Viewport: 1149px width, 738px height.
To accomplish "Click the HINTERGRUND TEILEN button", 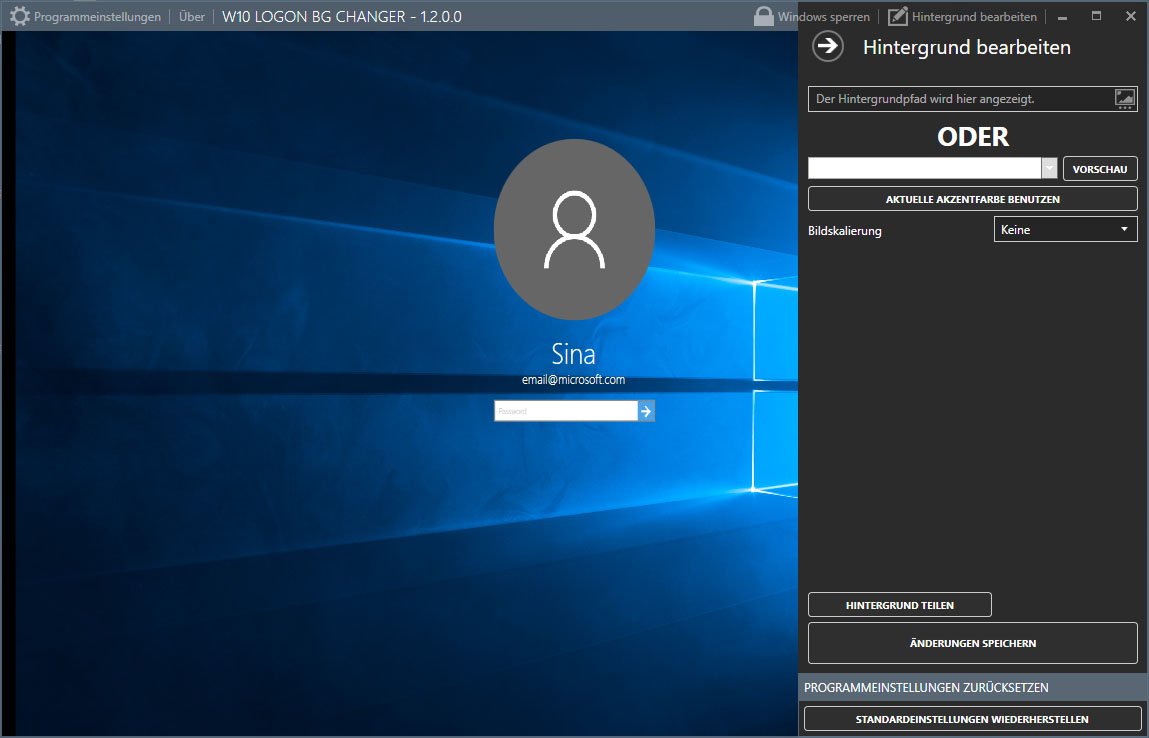I will point(899,605).
